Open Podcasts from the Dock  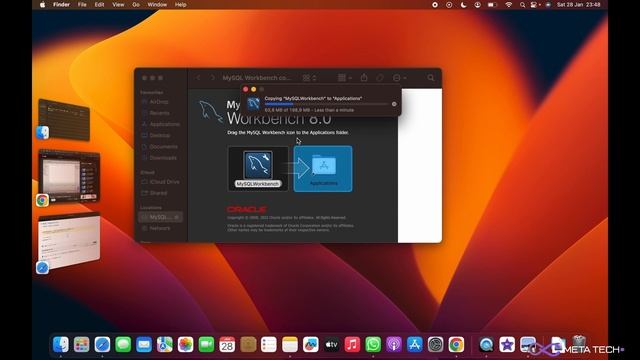394,344
